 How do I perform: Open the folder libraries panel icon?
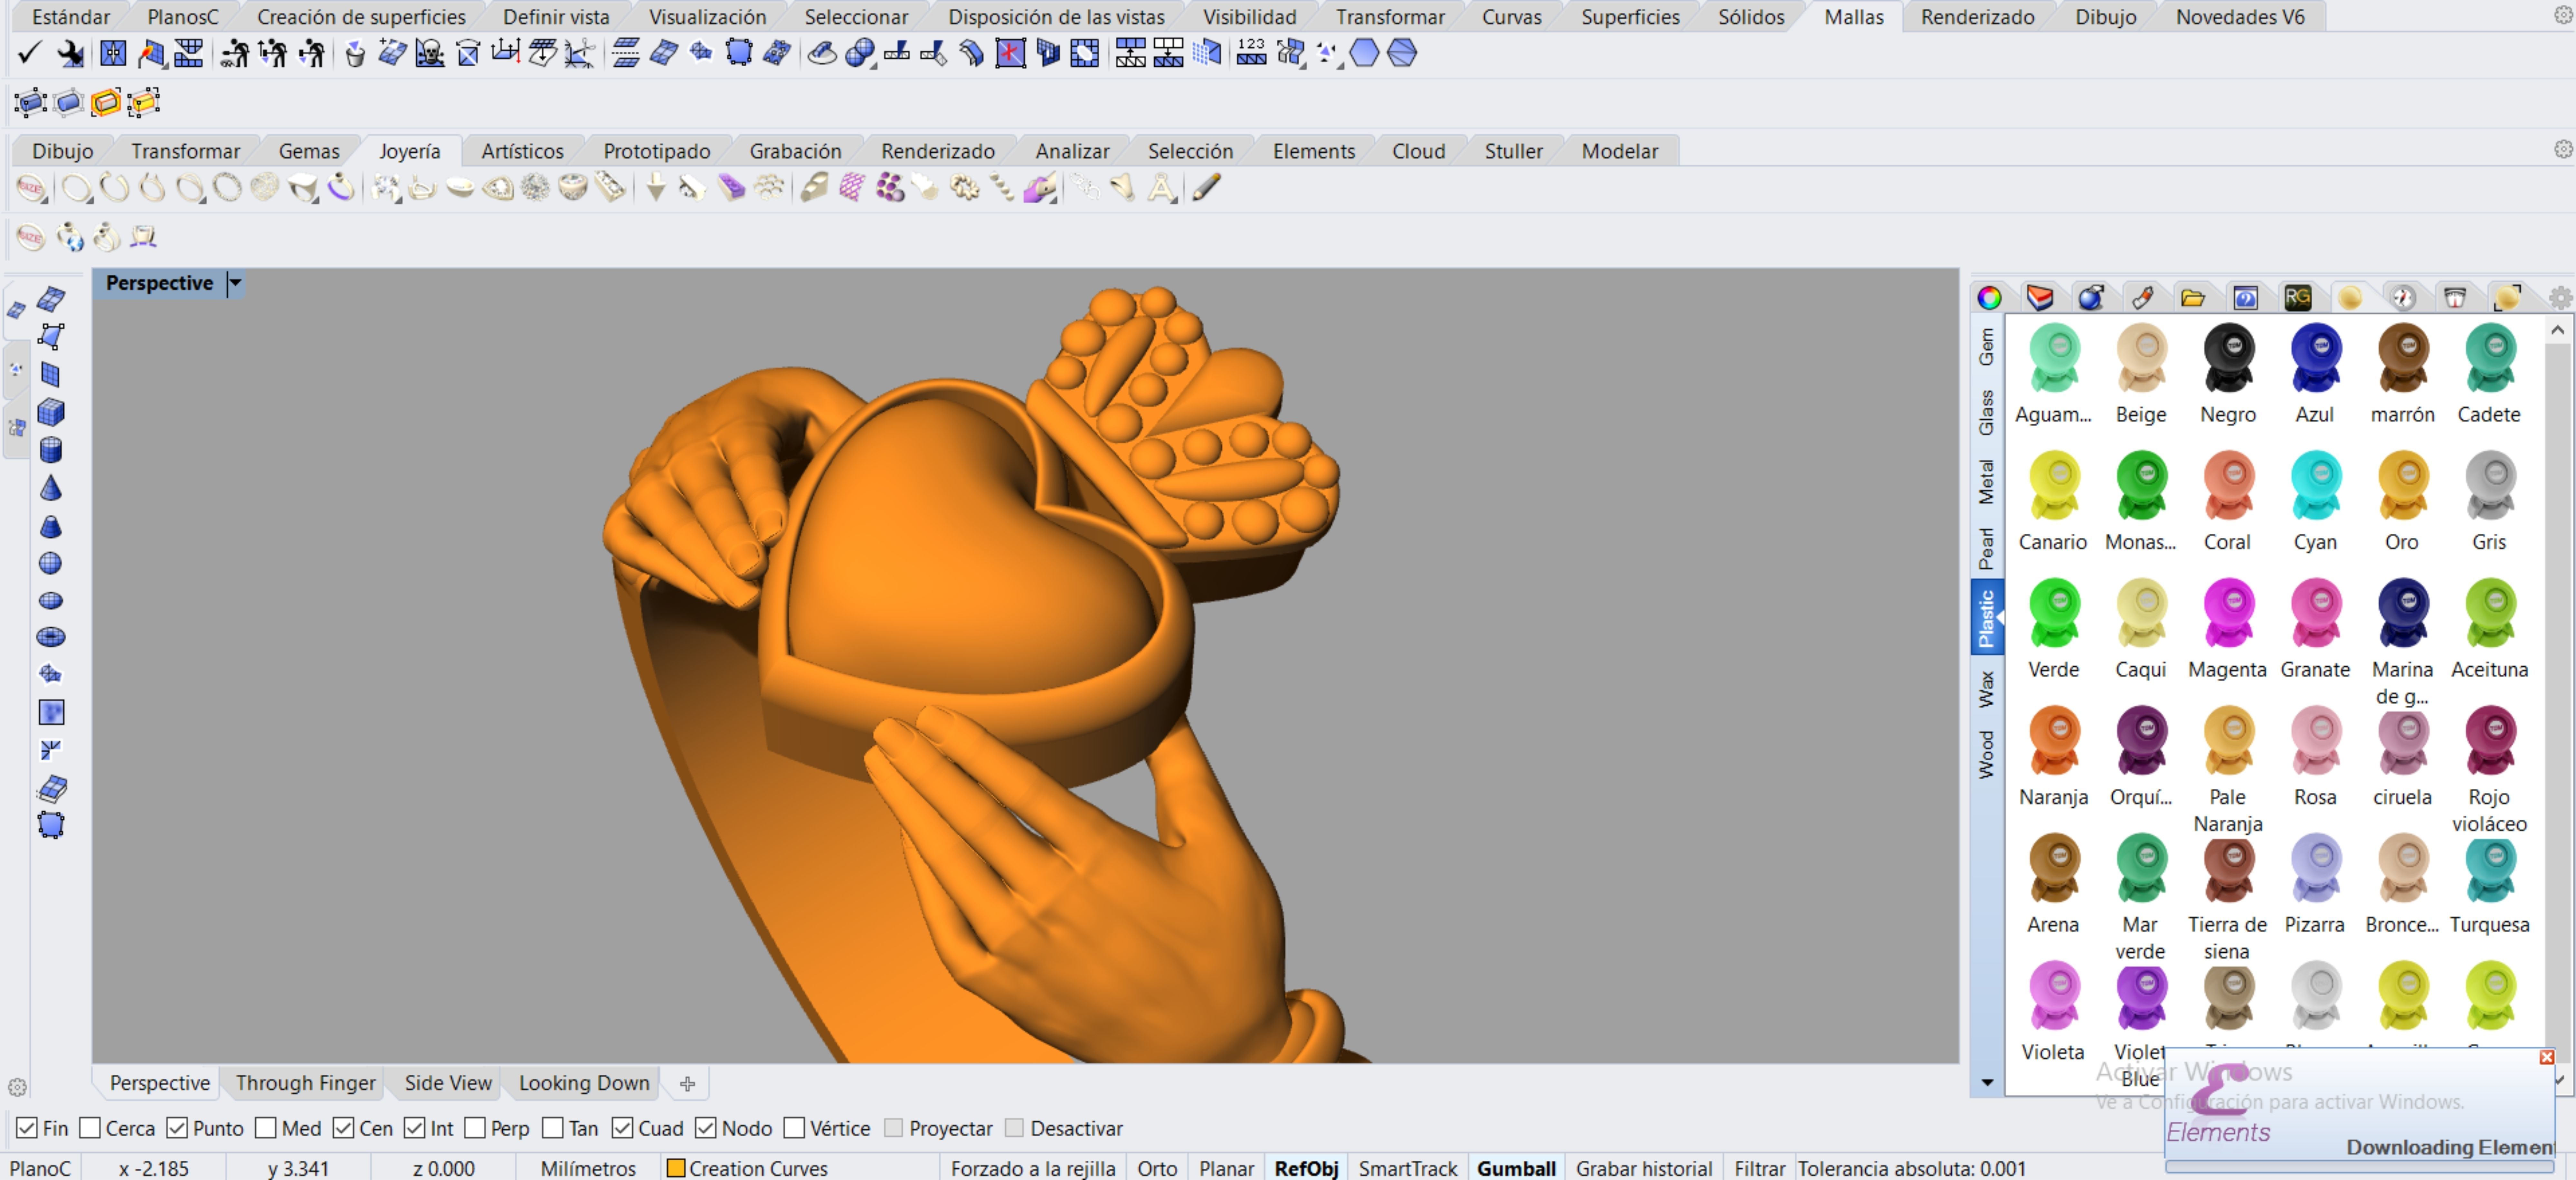pos(2193,298)
